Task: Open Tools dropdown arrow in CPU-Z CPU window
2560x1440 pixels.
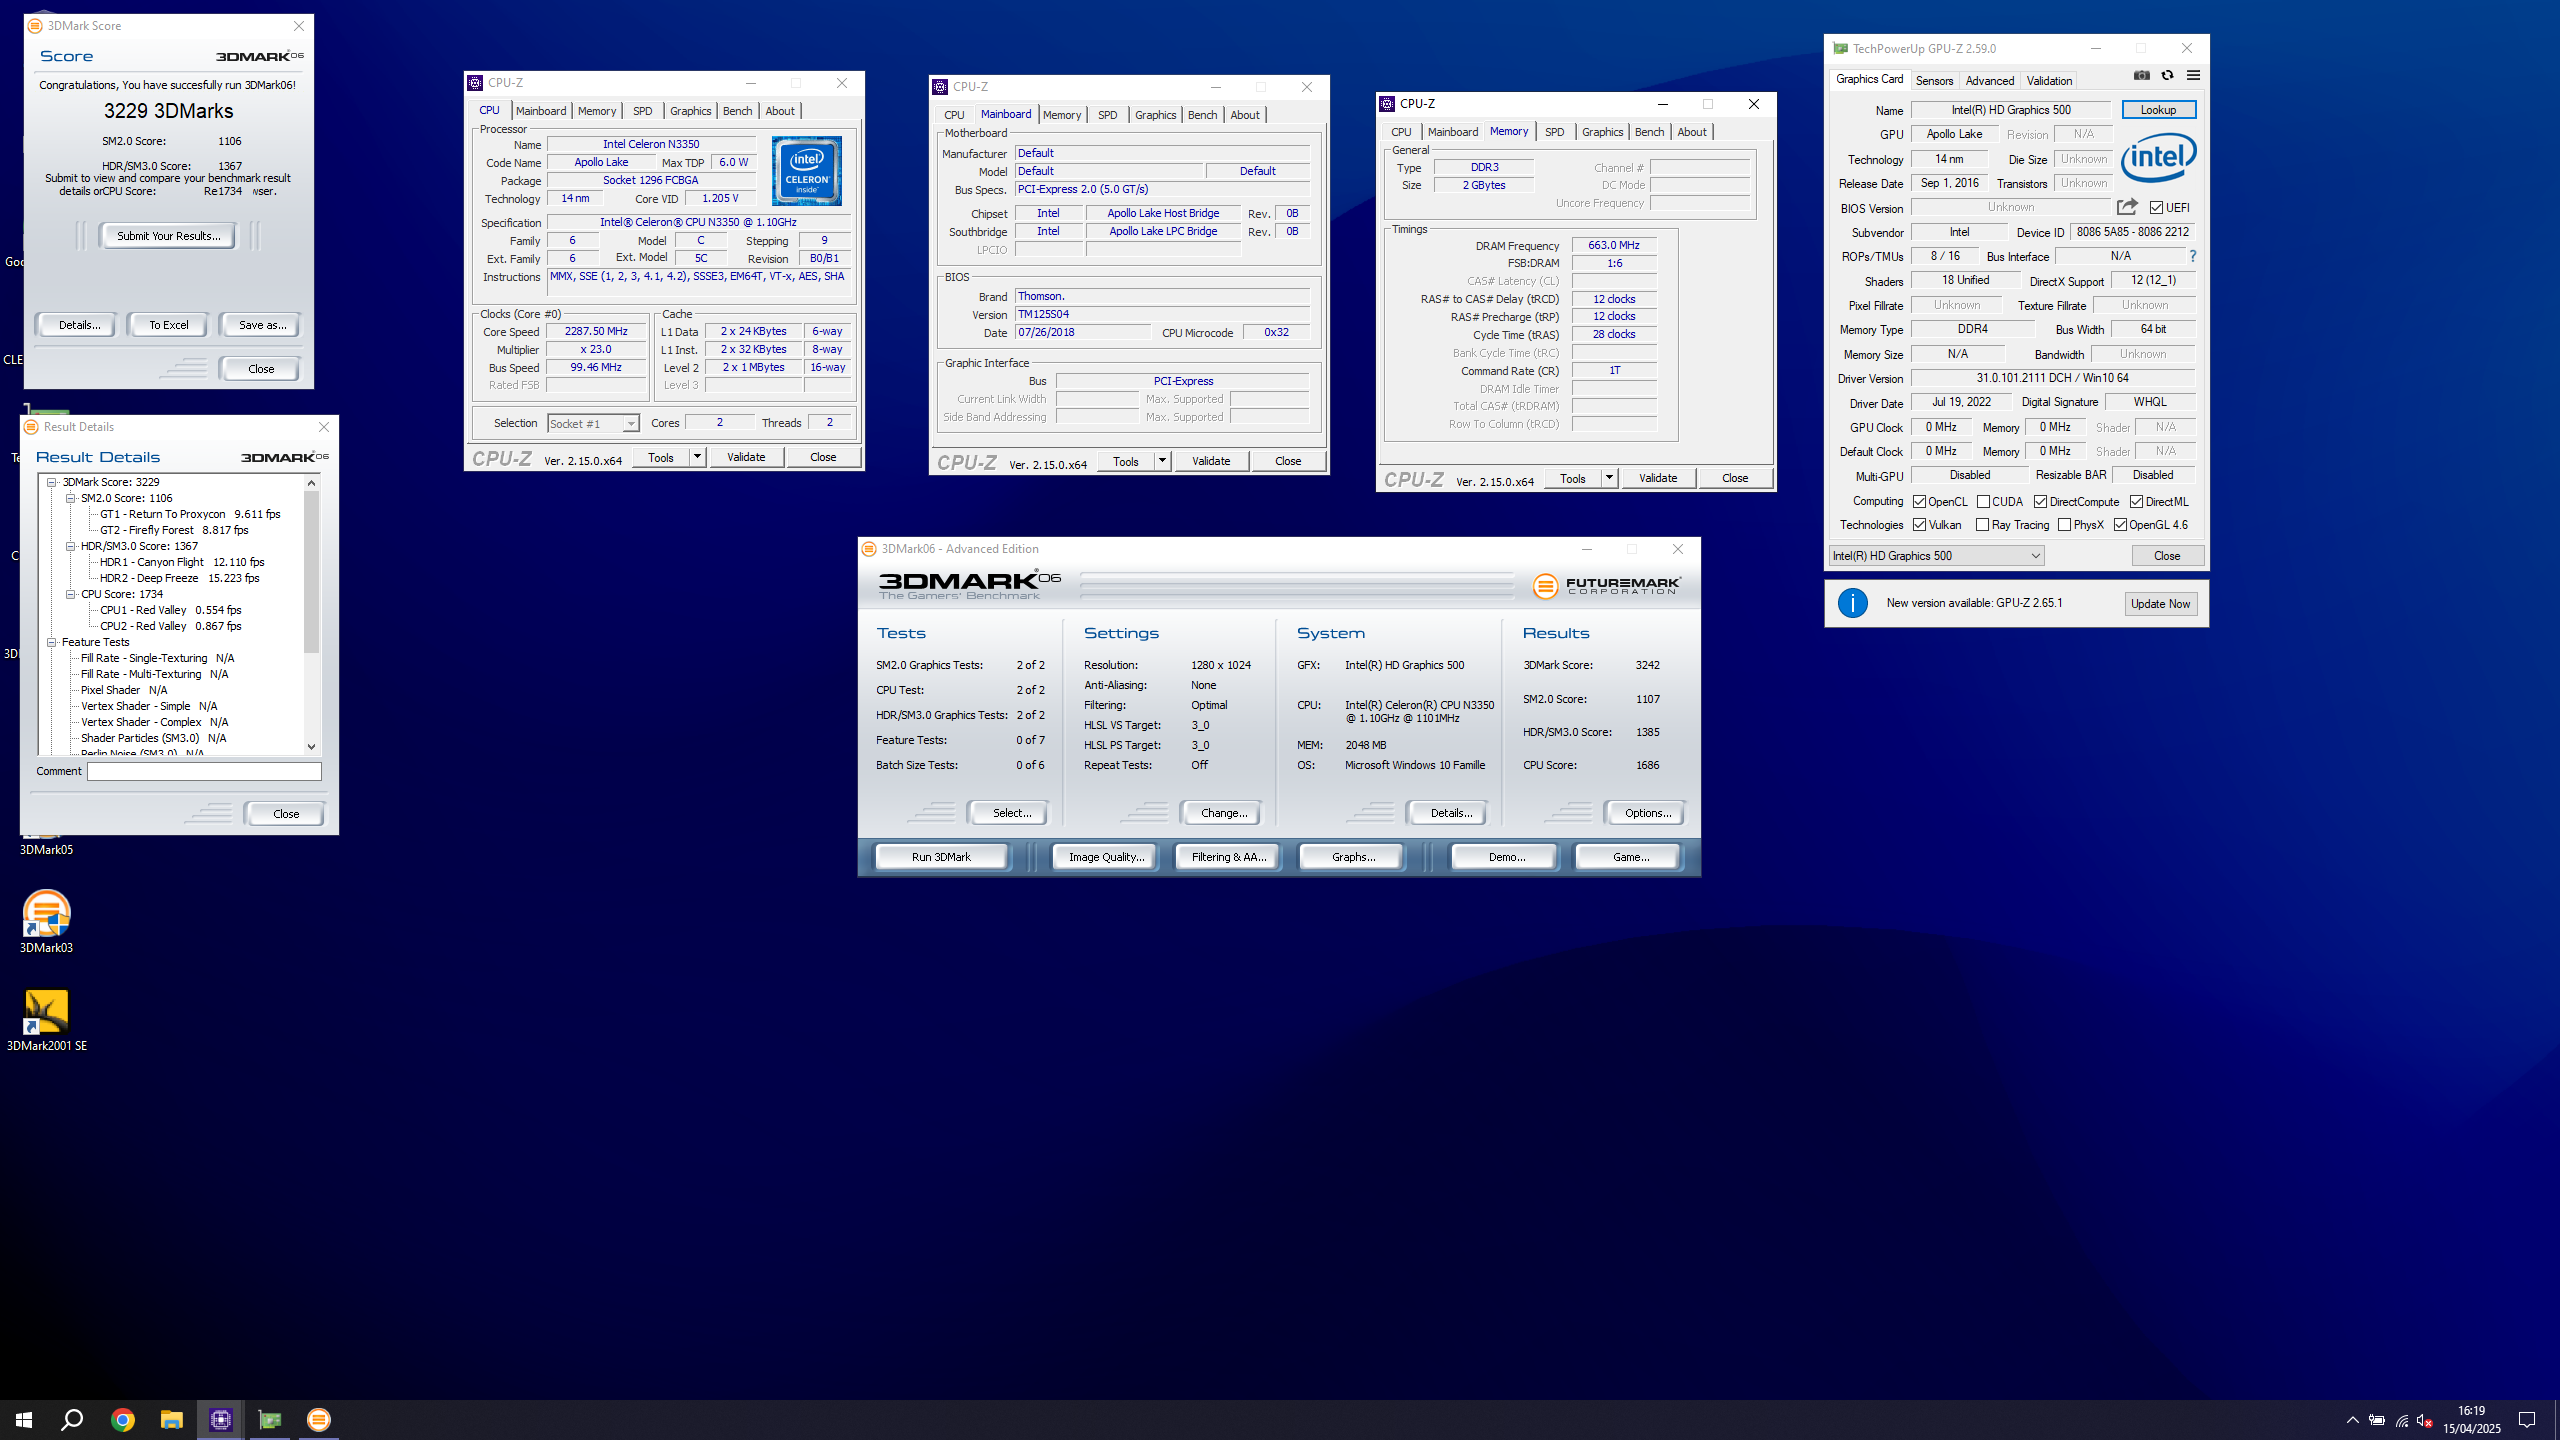Action: pyautogui.click(x=697, y=457)
